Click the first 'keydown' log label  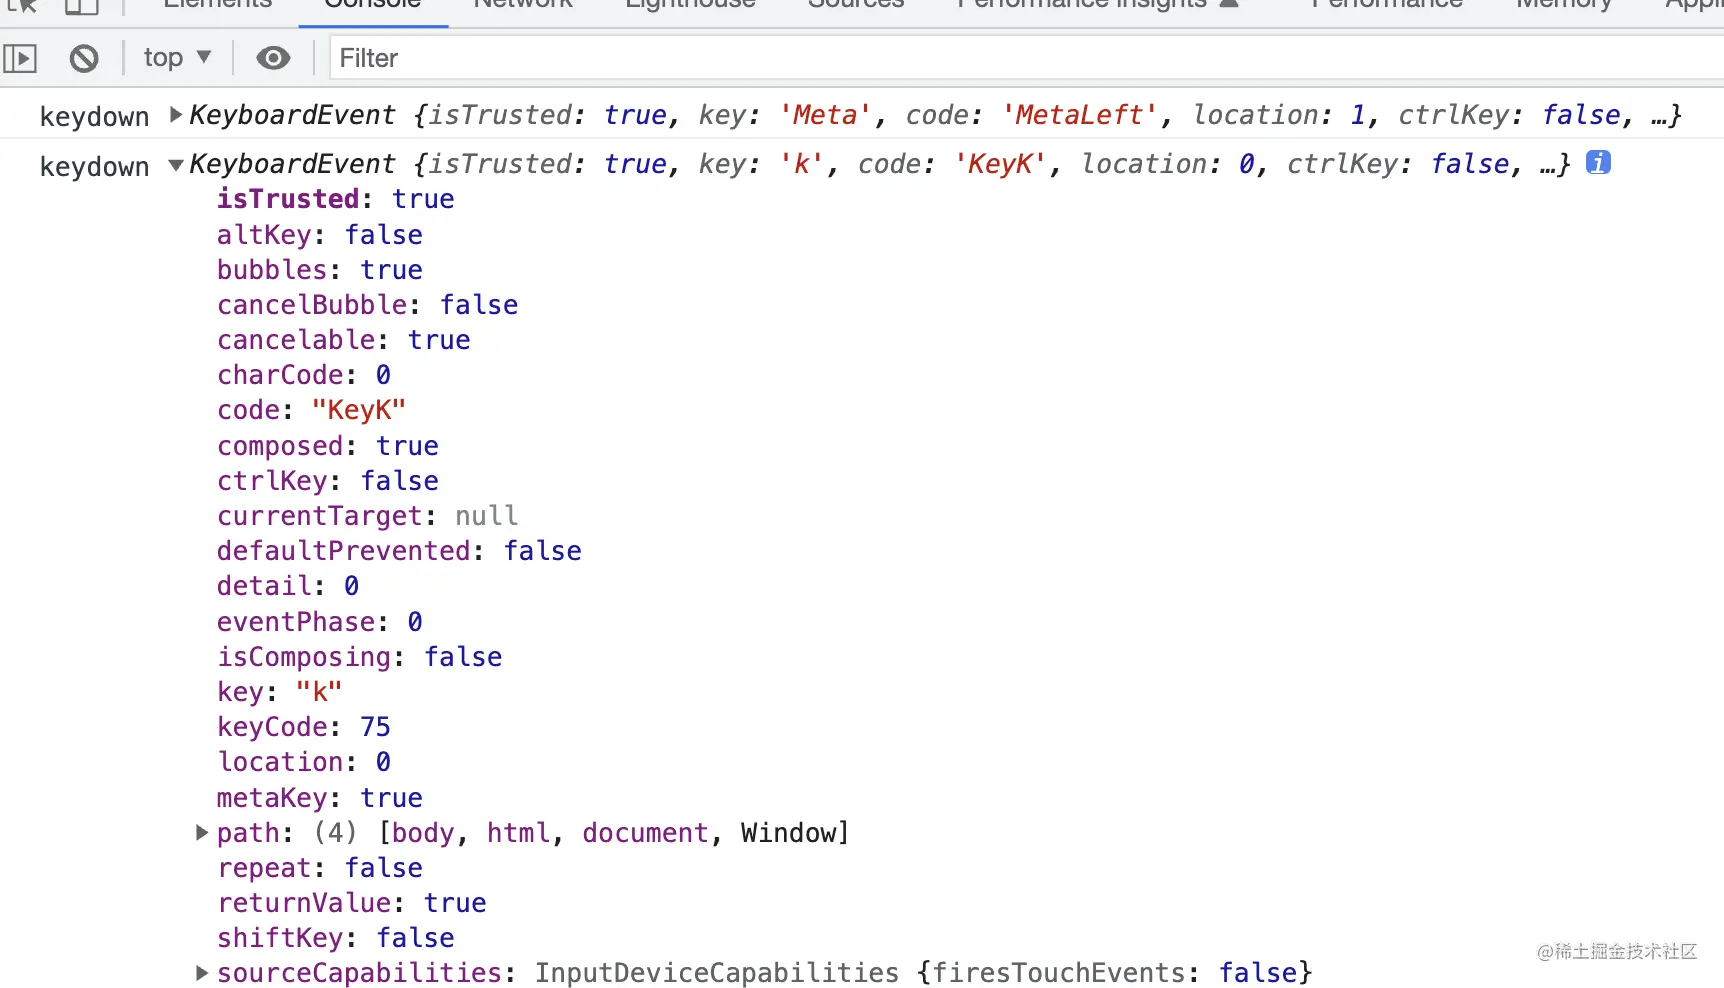[94, 117]
